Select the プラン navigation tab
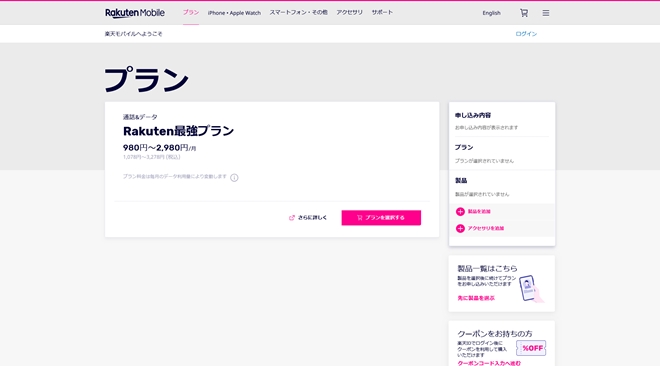 [191, 13]
